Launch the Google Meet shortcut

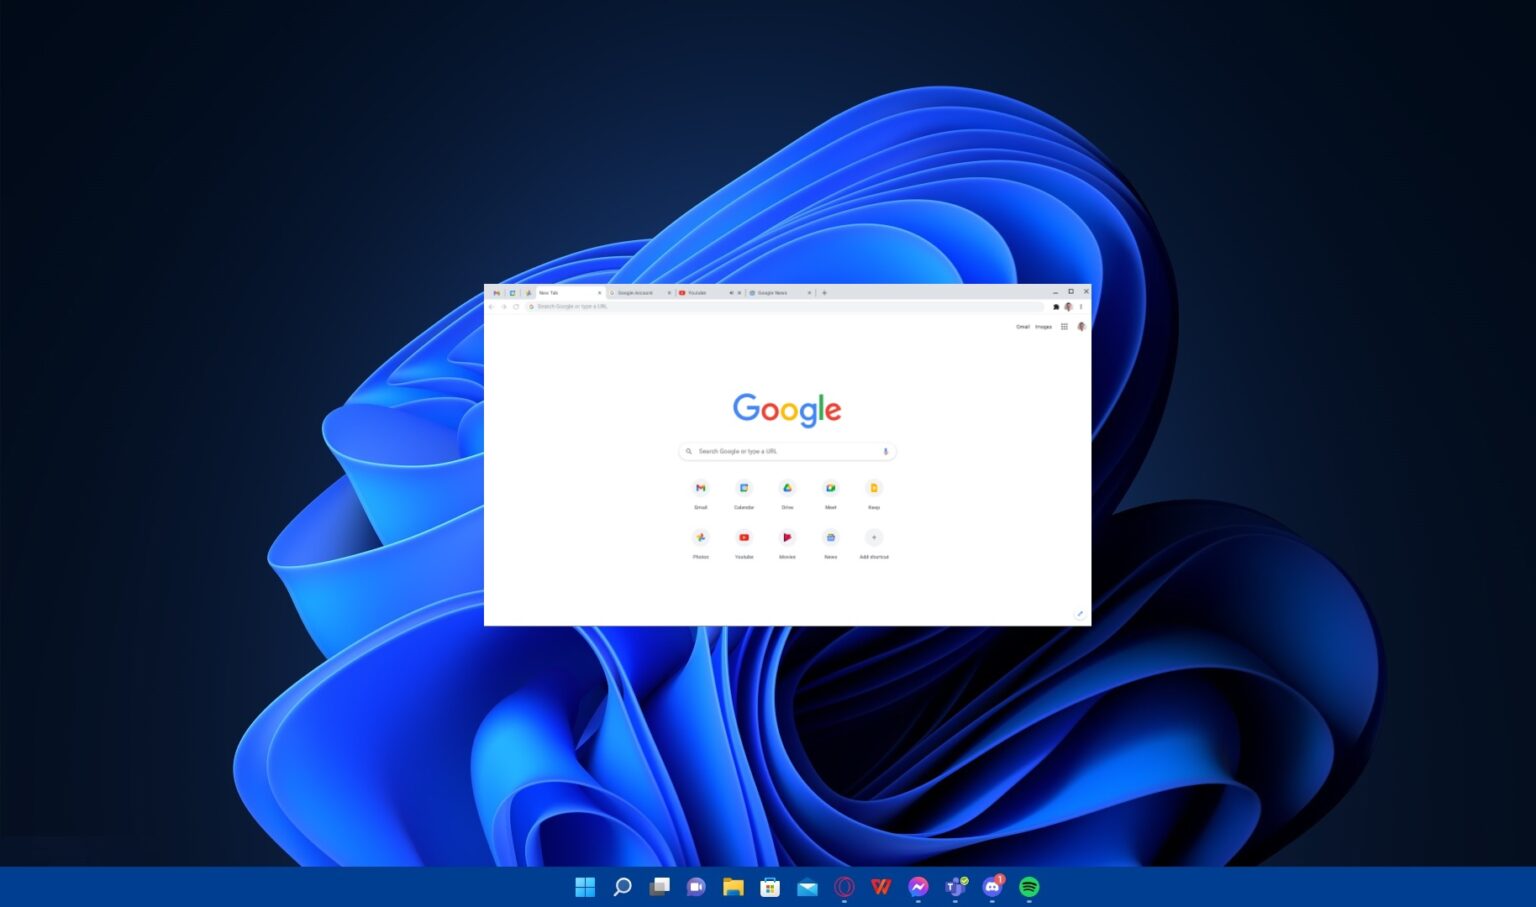830,488
